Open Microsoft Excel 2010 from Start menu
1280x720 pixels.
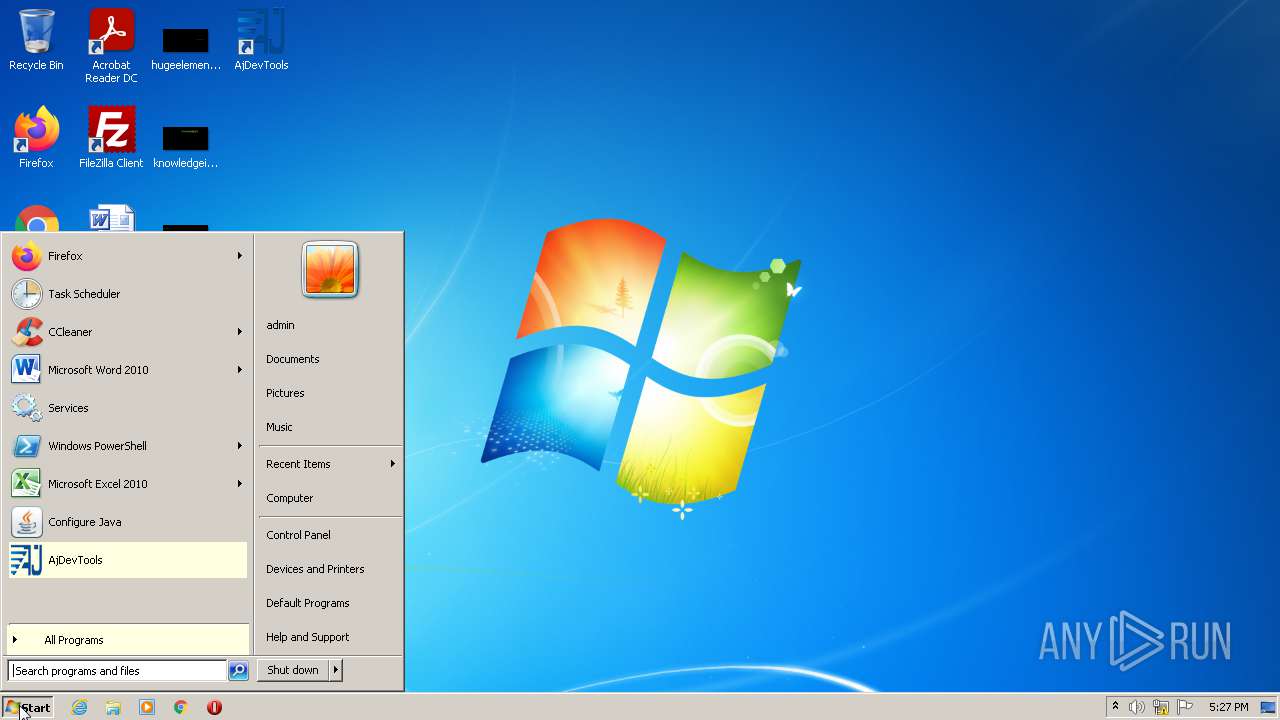point(128,484)
